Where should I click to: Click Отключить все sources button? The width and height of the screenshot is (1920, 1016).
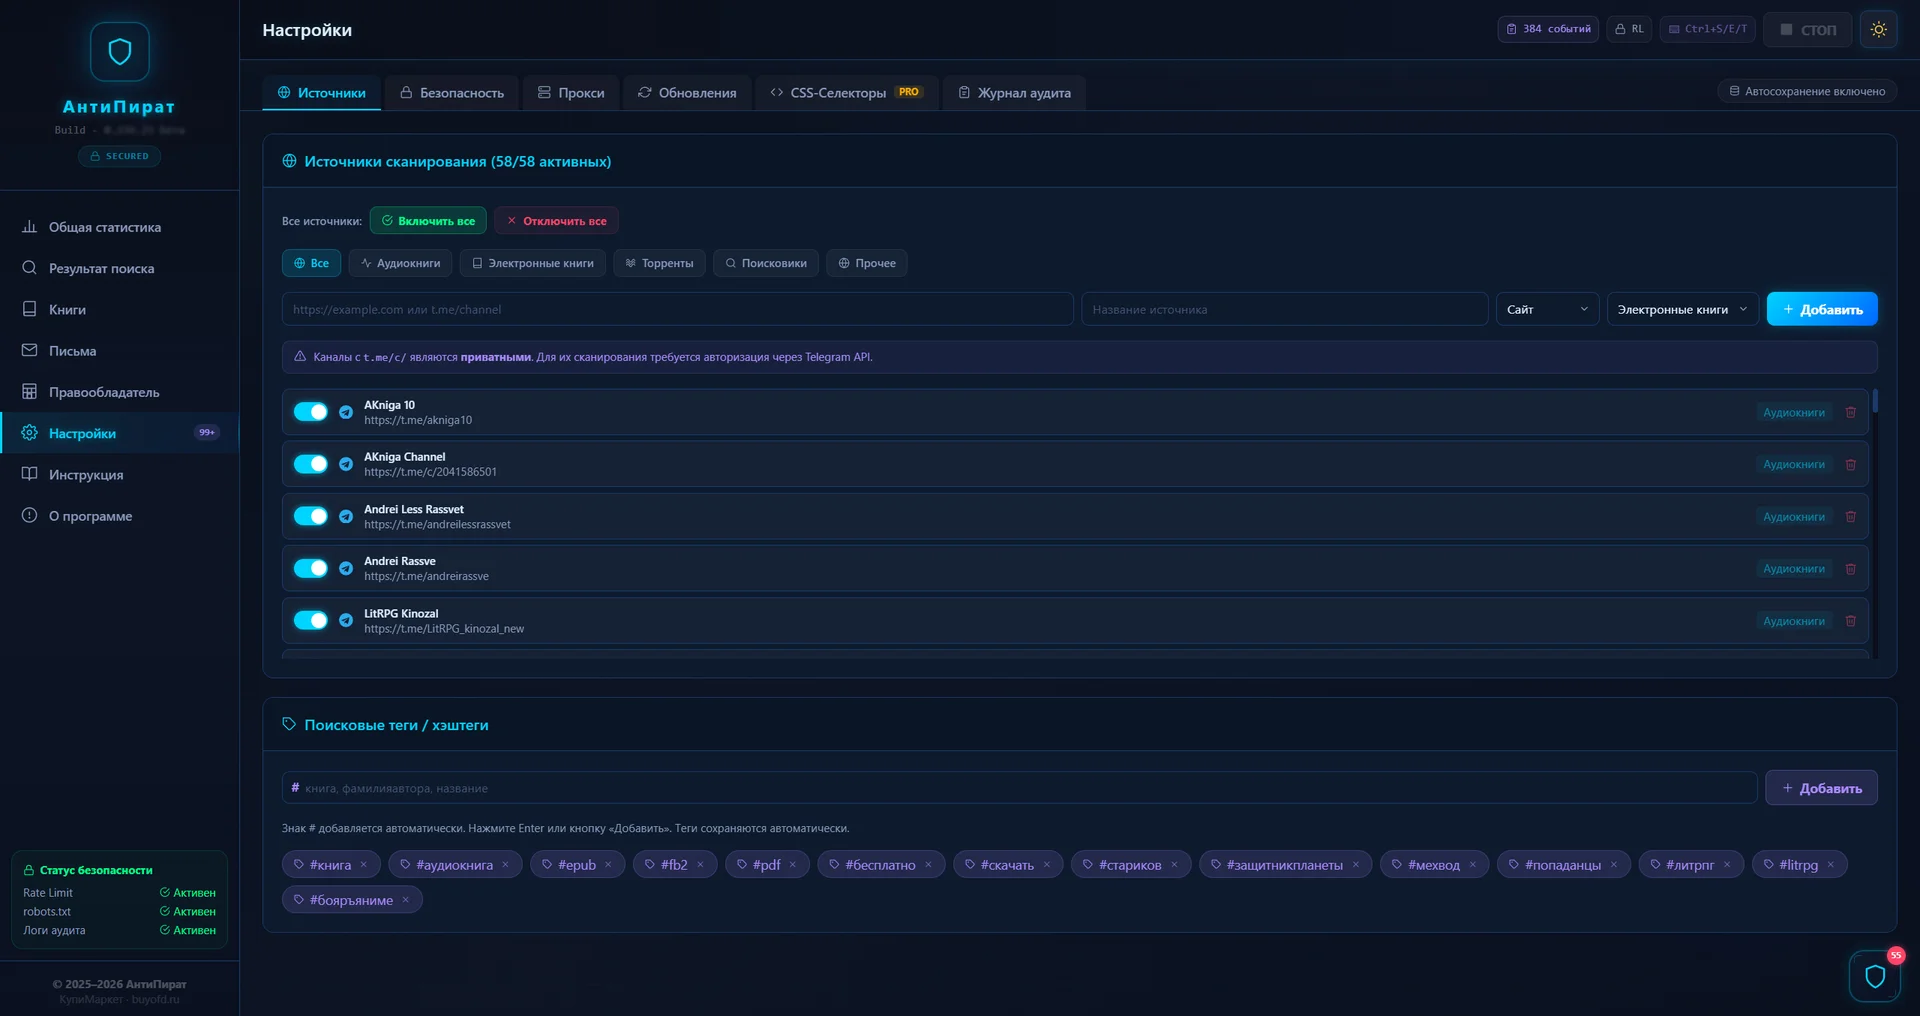pos(556,221)
